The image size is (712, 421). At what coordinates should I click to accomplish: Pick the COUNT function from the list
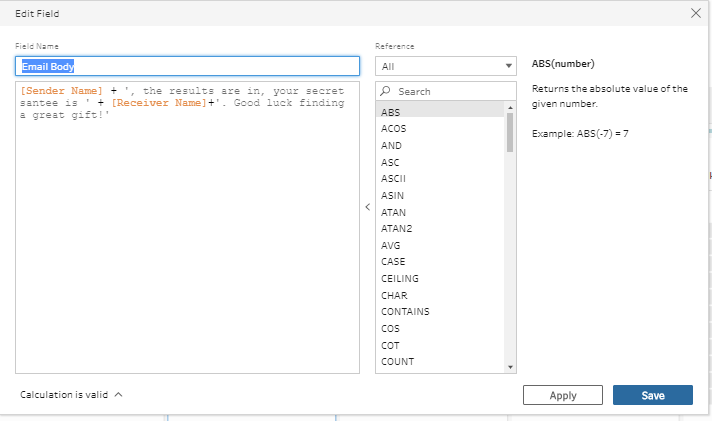[x=397, y=361]
